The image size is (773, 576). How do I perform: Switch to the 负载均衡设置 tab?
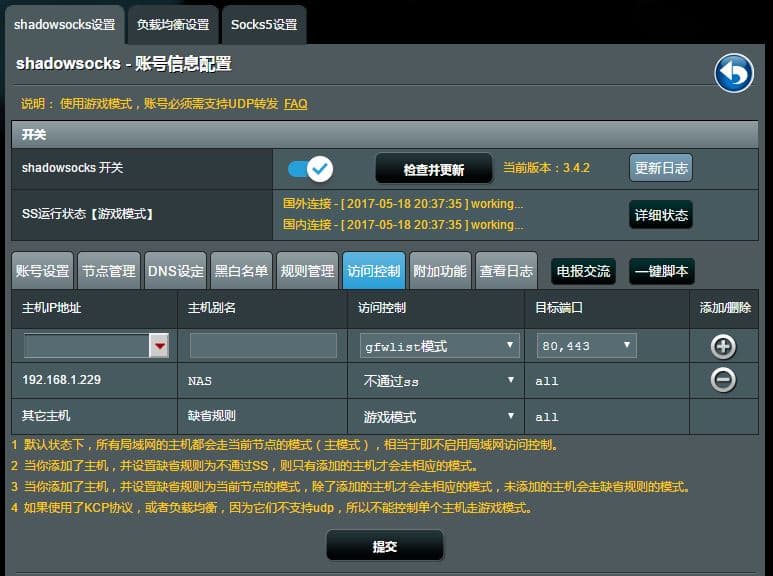coord(173,24)
